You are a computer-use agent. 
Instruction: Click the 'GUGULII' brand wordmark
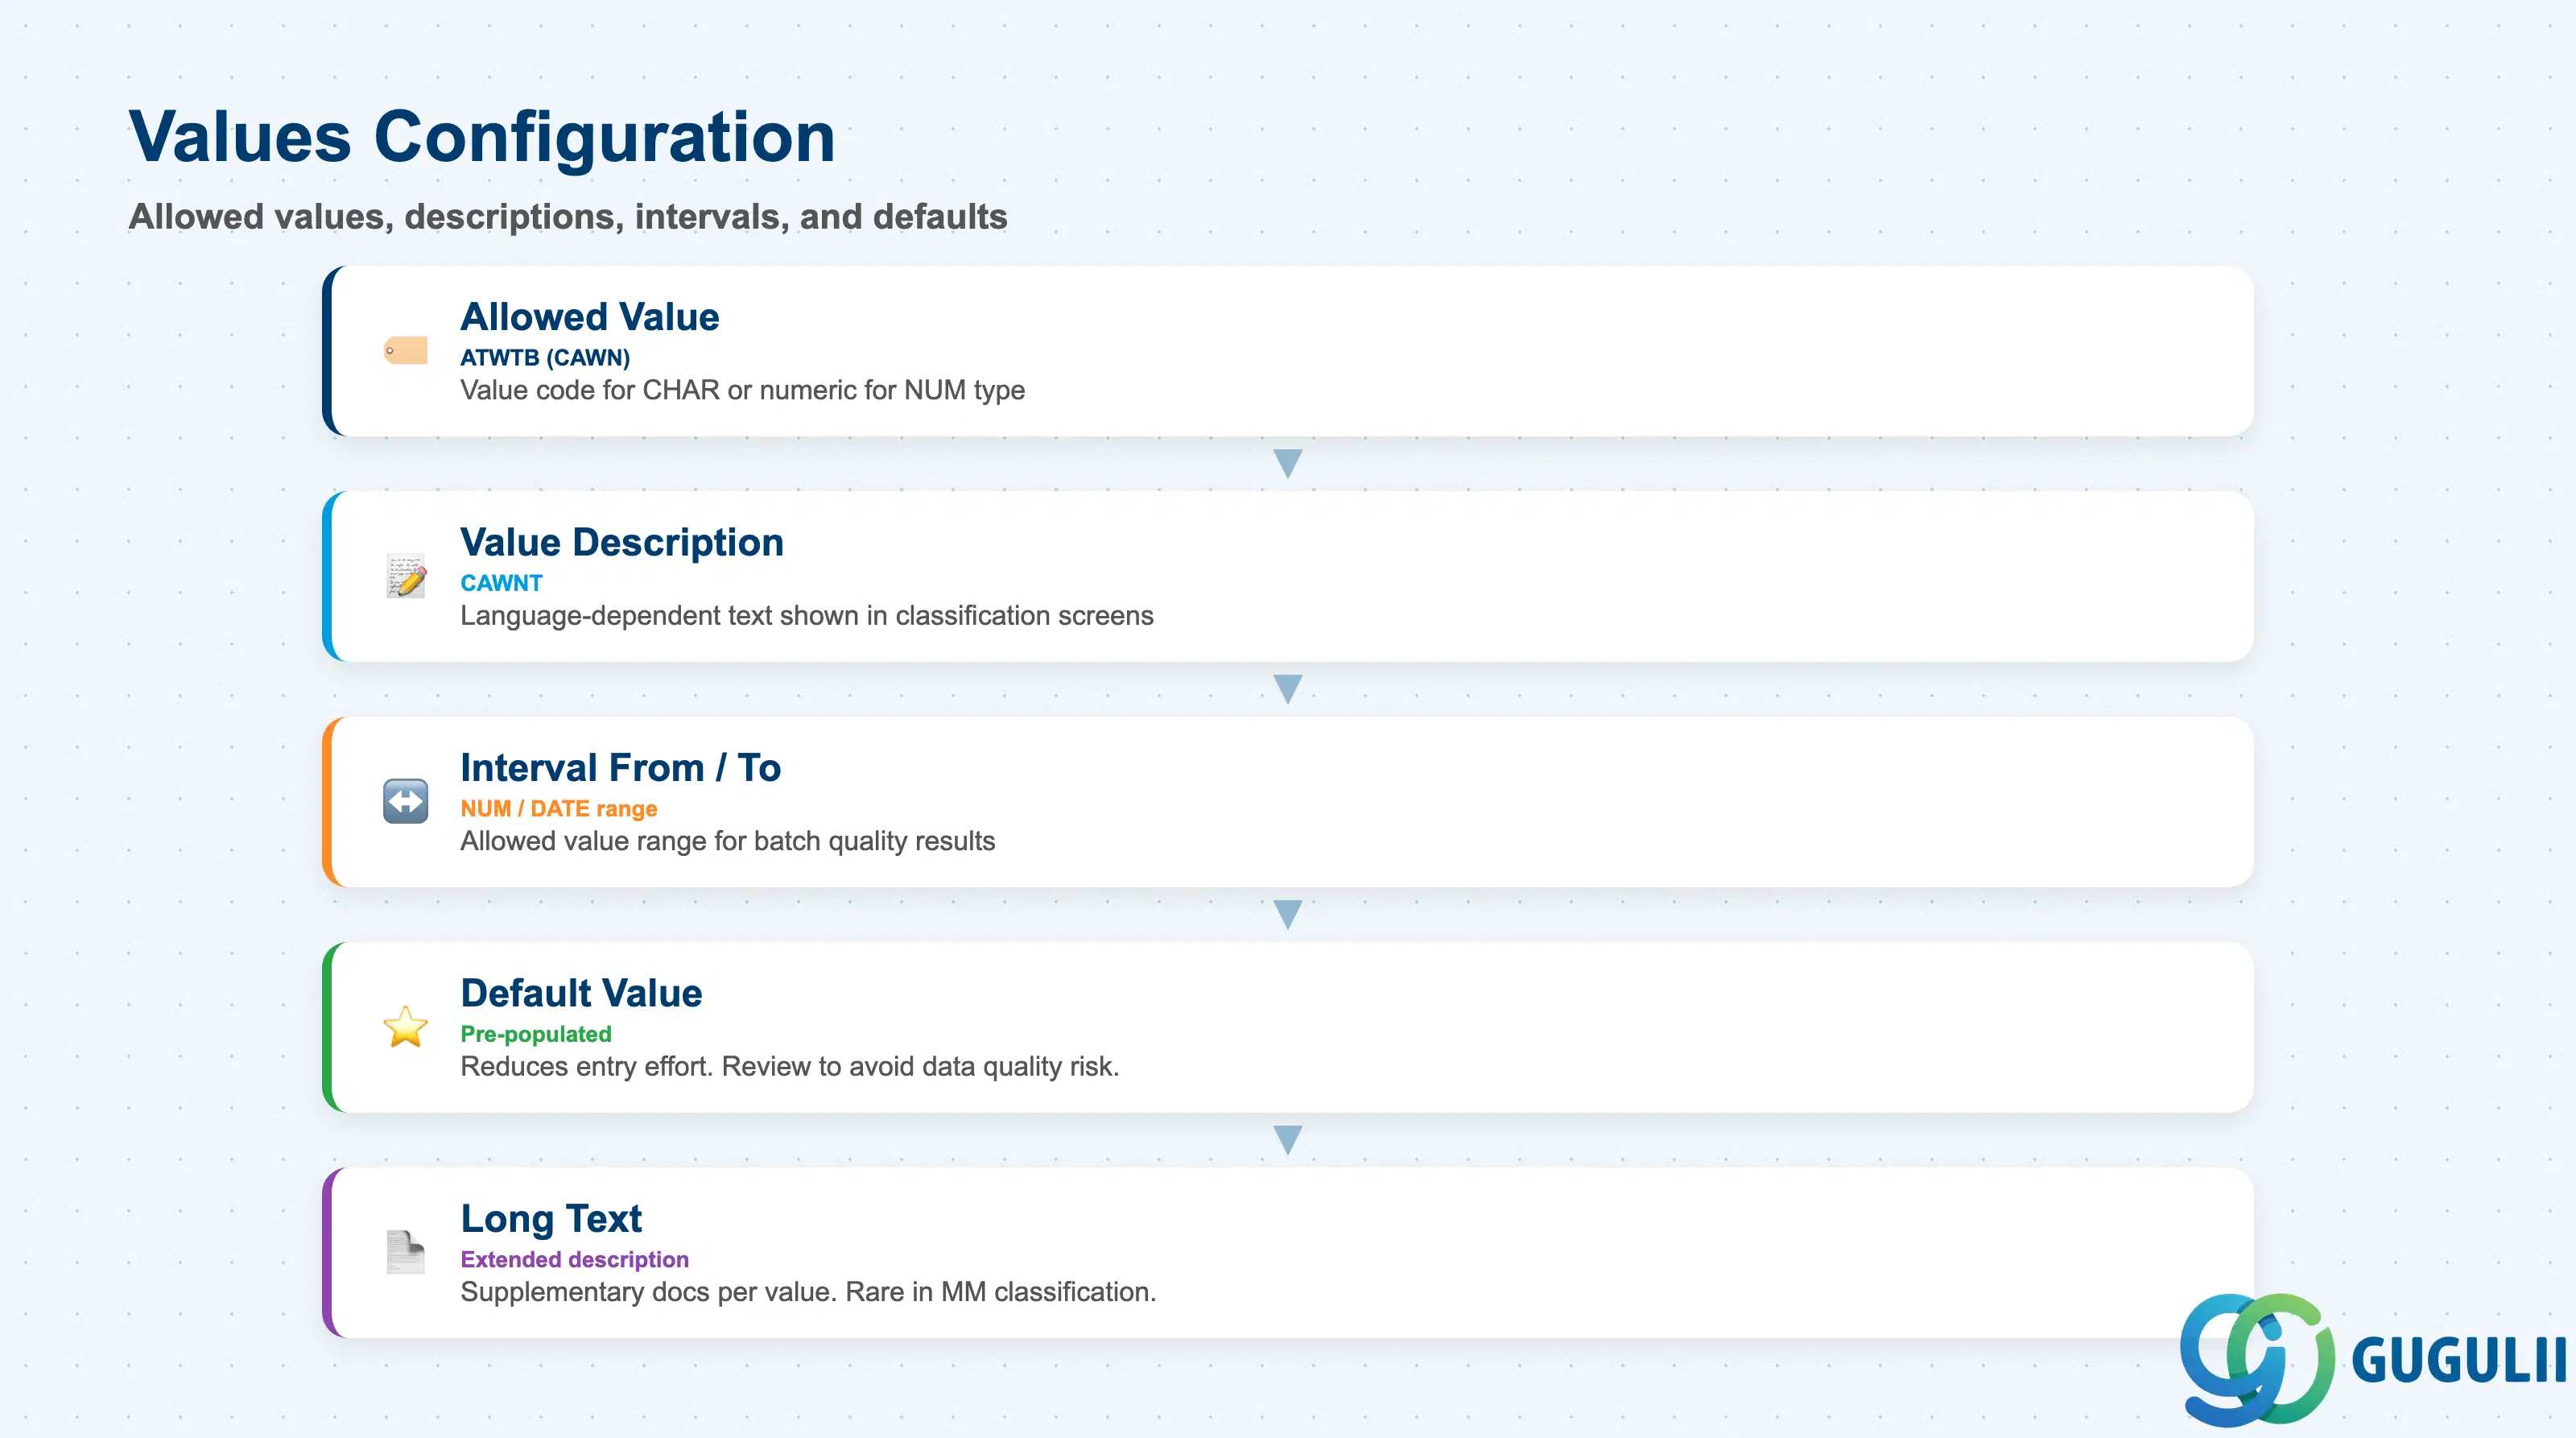pos(2459,1361)
